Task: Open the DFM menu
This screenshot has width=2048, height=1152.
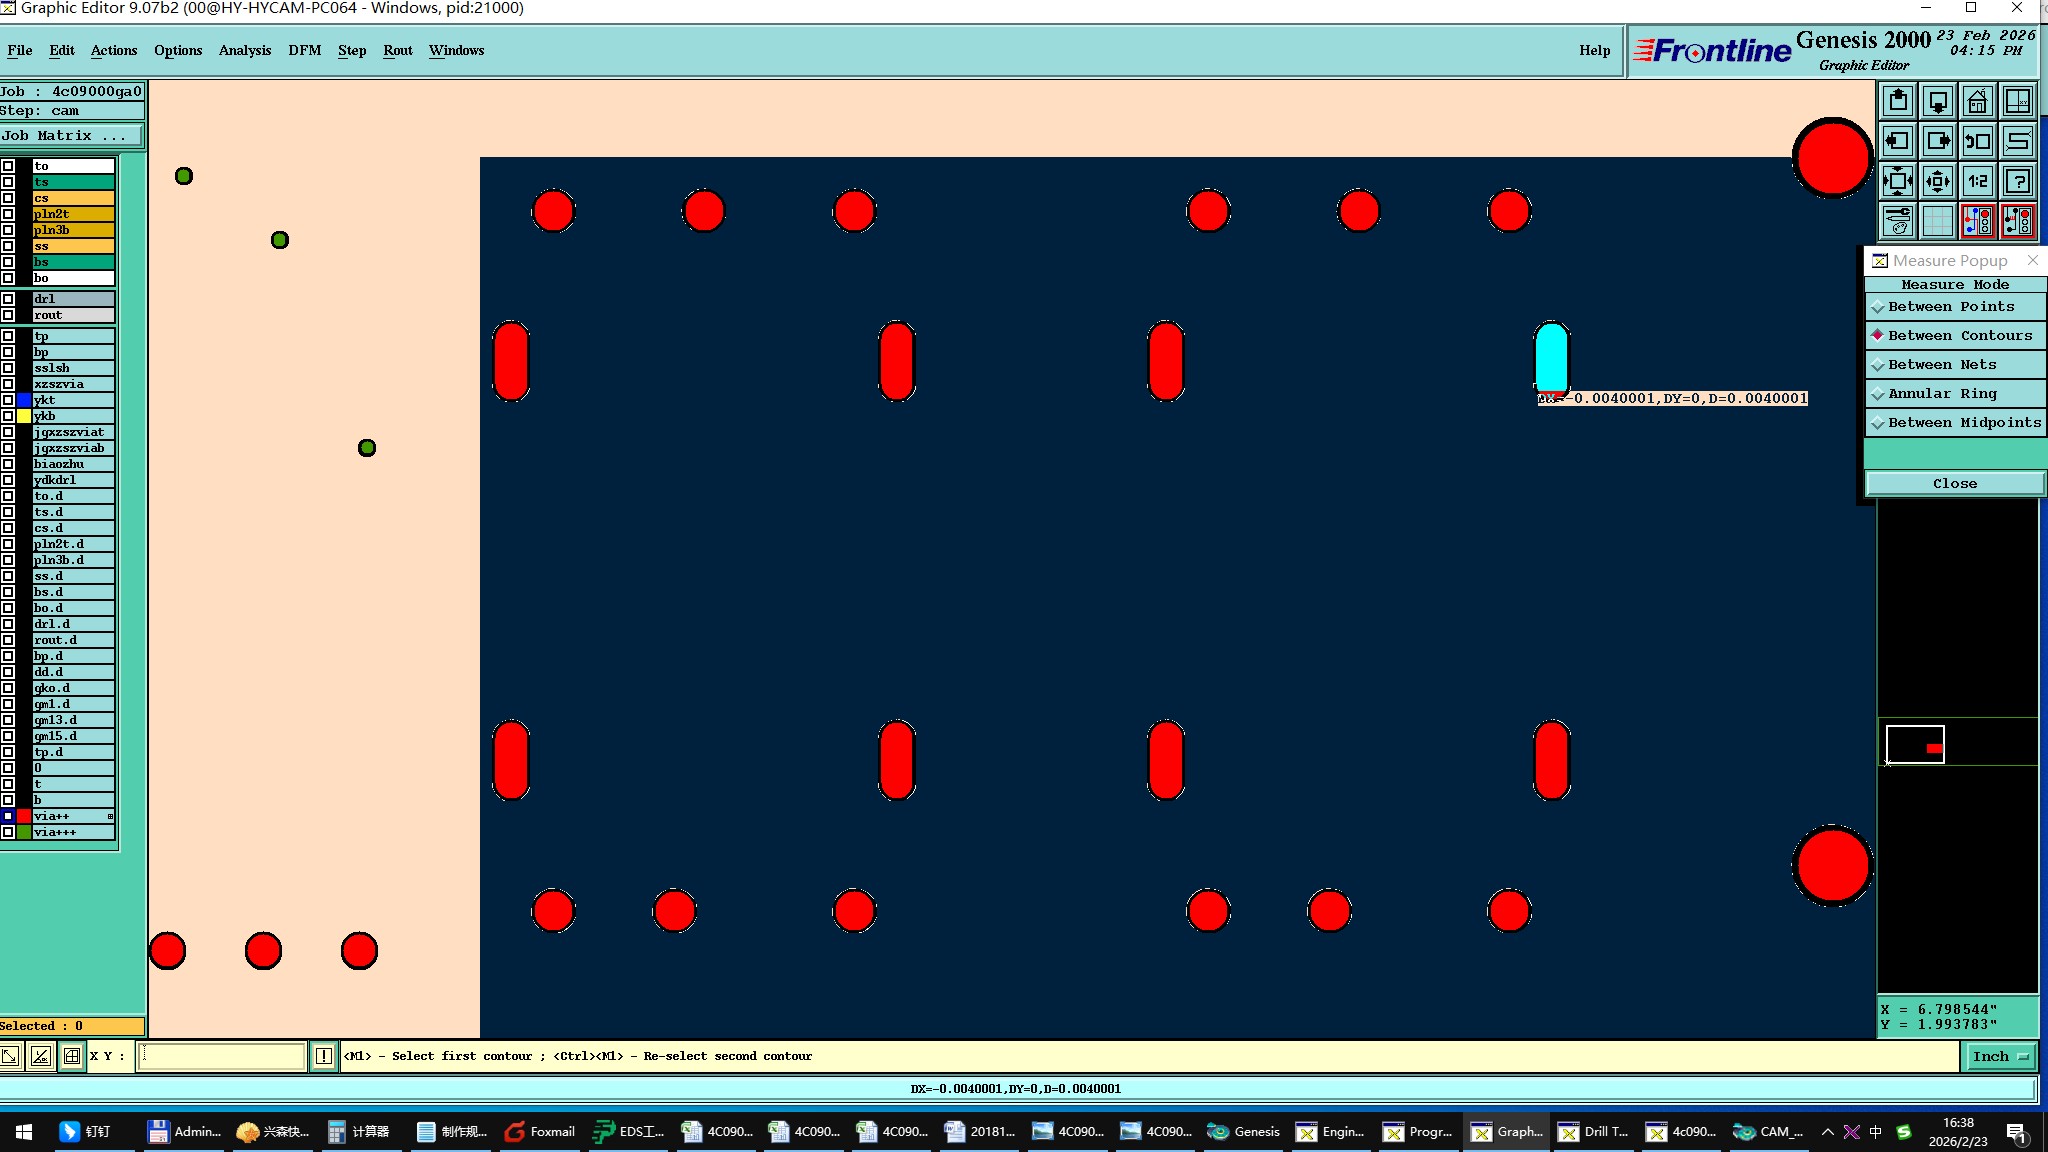Action: point(304,50)
